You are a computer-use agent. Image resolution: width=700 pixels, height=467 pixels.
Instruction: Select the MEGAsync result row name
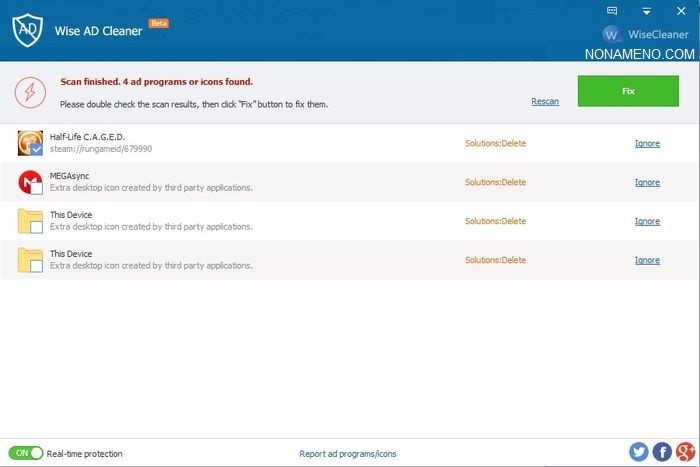pos(70,176)
